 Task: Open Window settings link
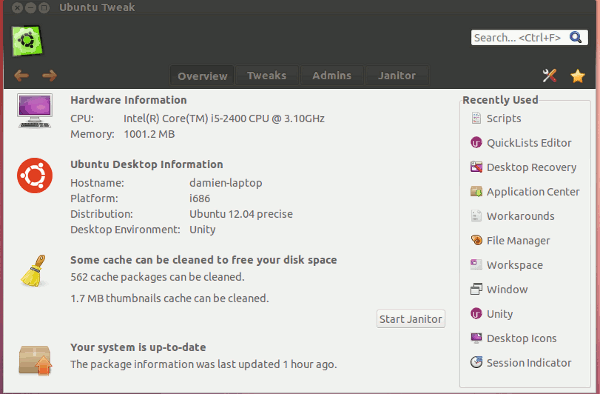(x=507, y=289)
